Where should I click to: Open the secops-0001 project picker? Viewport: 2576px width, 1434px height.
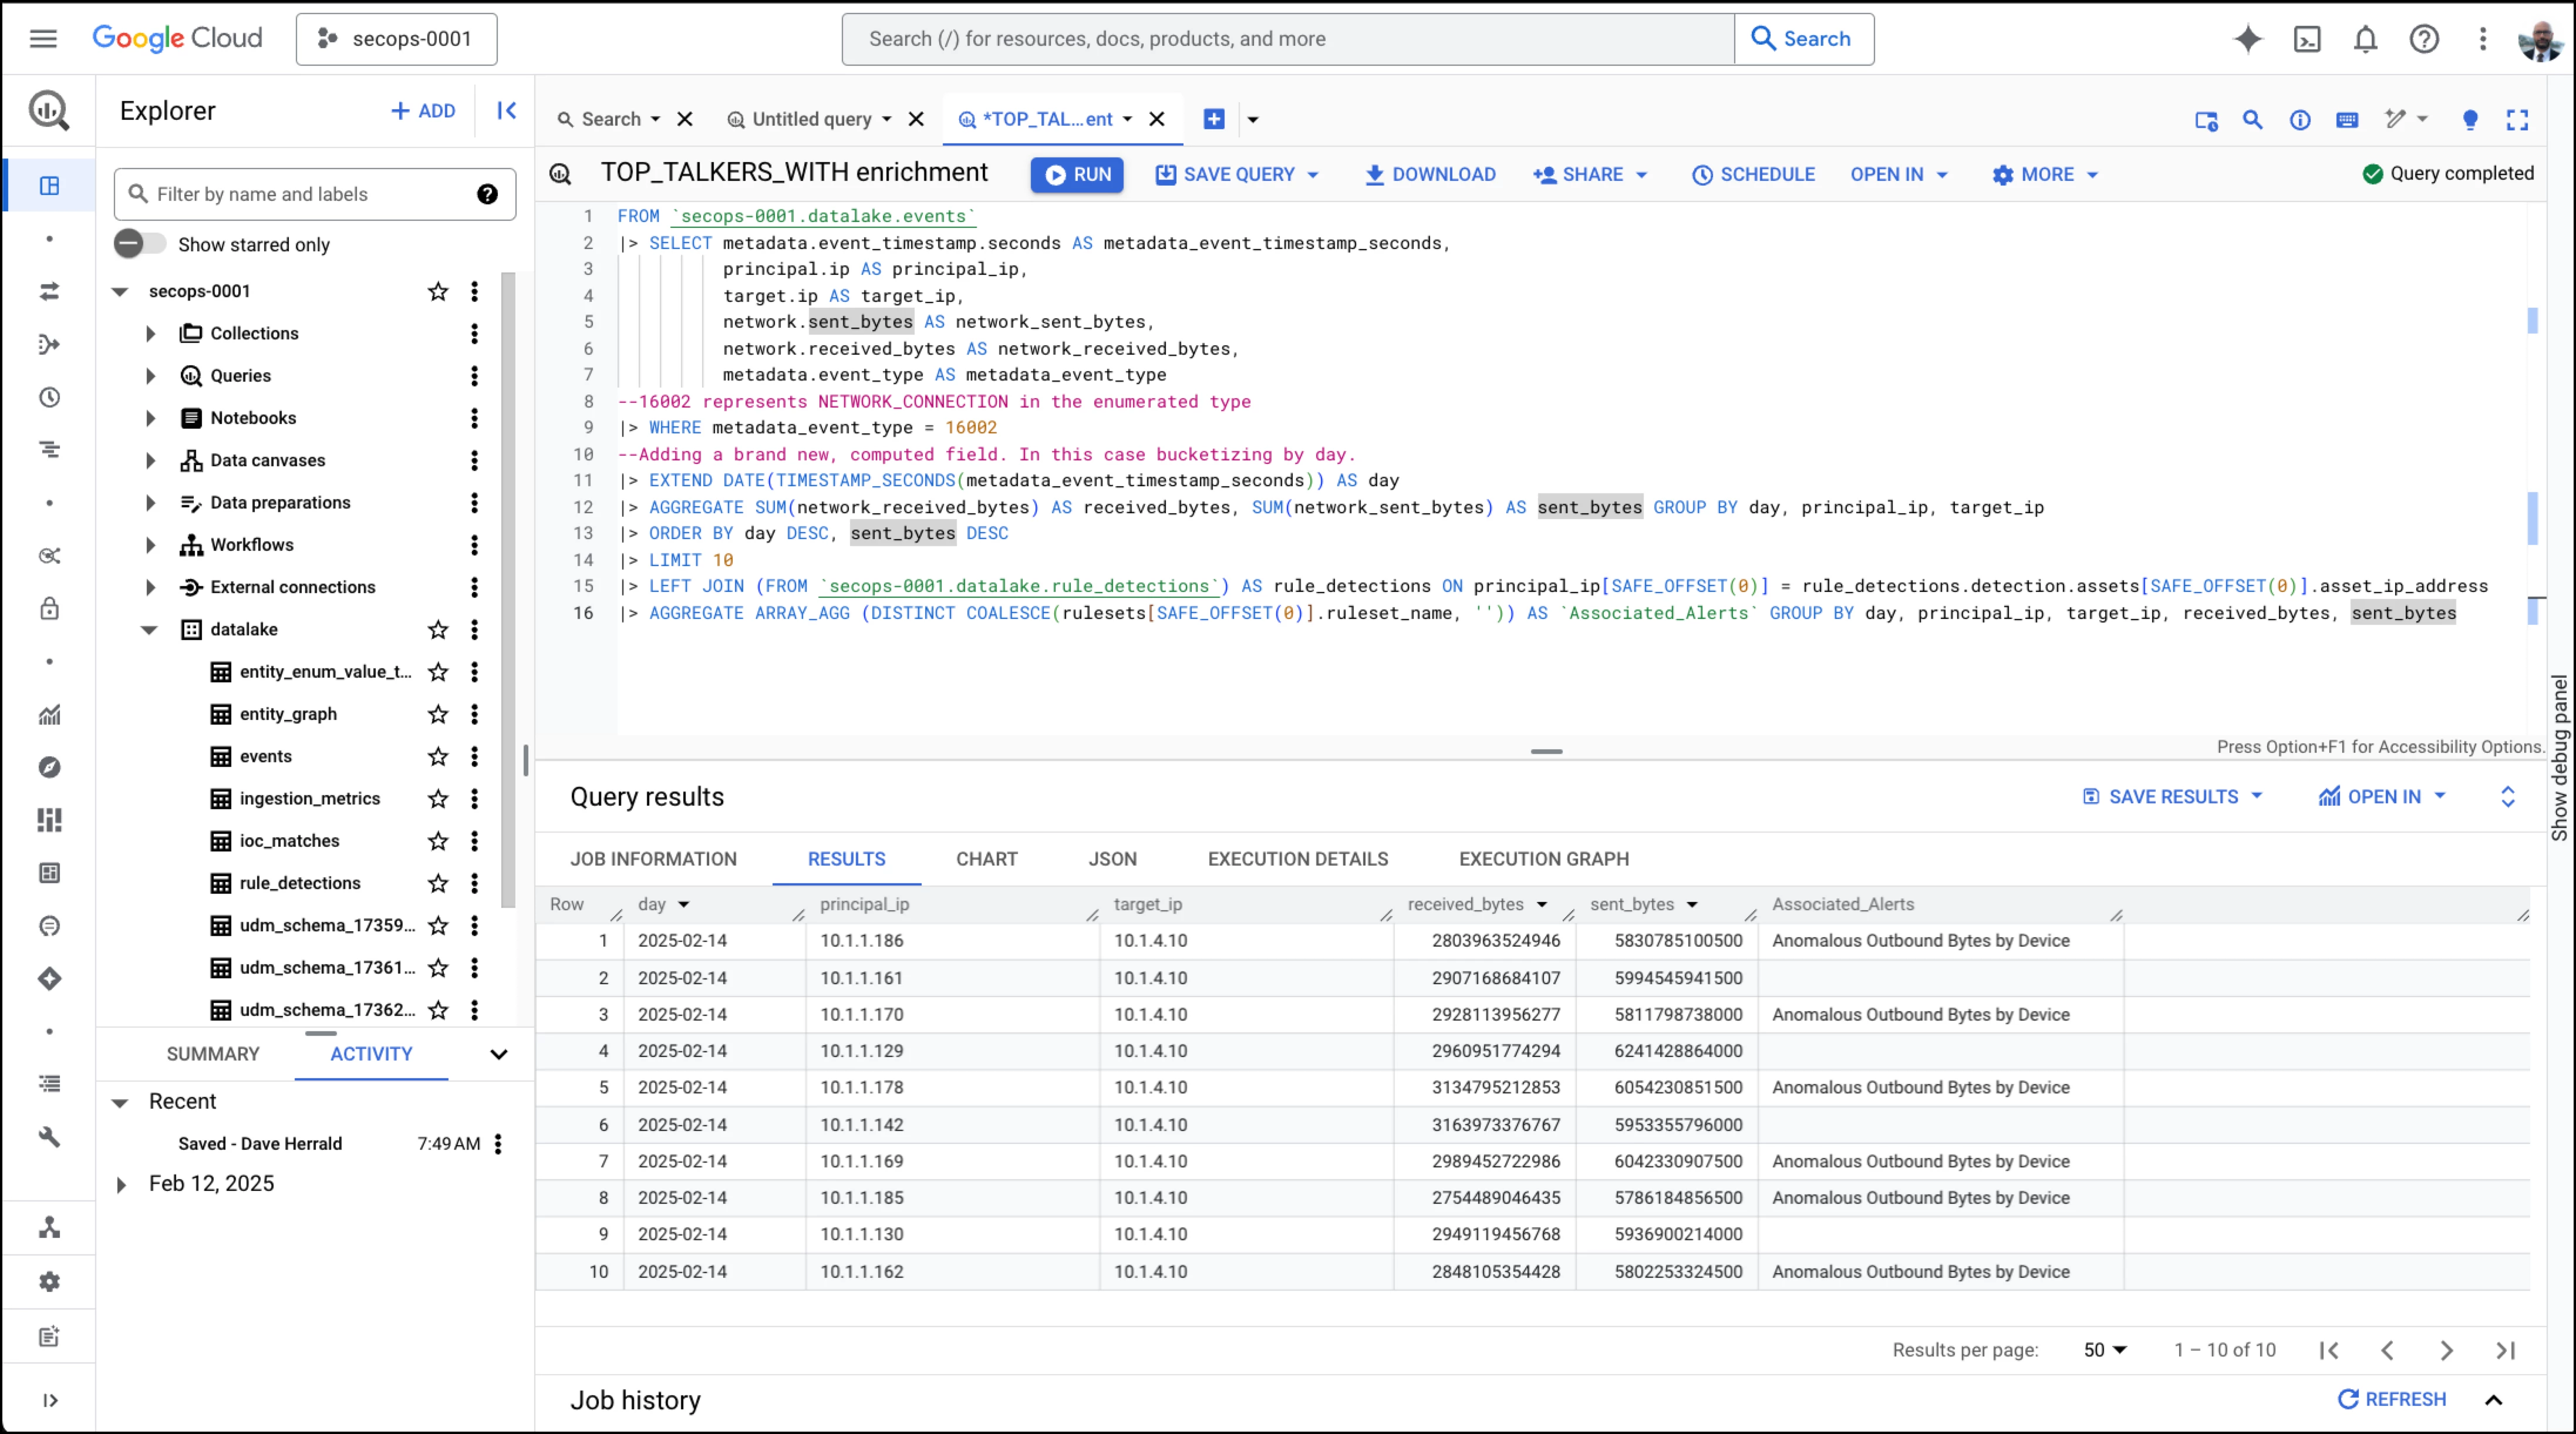(396, 39)
